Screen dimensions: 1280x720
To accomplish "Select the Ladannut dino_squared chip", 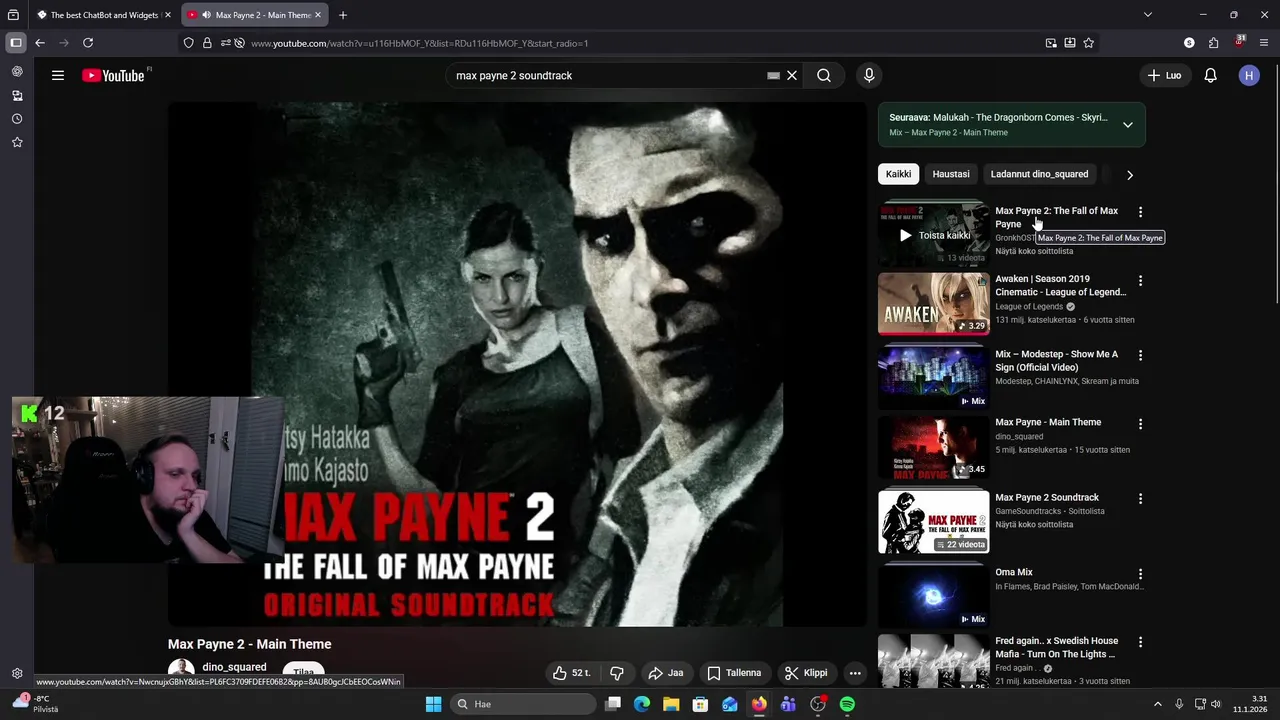I will [x=1039, y=174].
